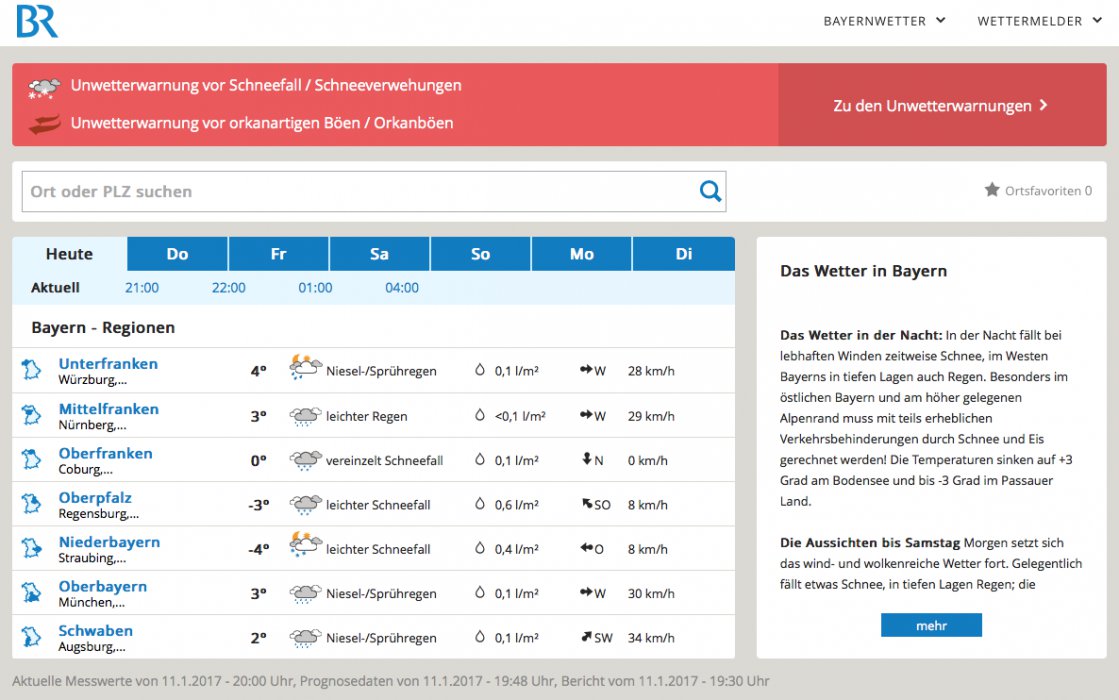Expand the Wettermelder dropdown menu
The width and height of the screenshot is (1119, 700).
(x=1040, y=21)
